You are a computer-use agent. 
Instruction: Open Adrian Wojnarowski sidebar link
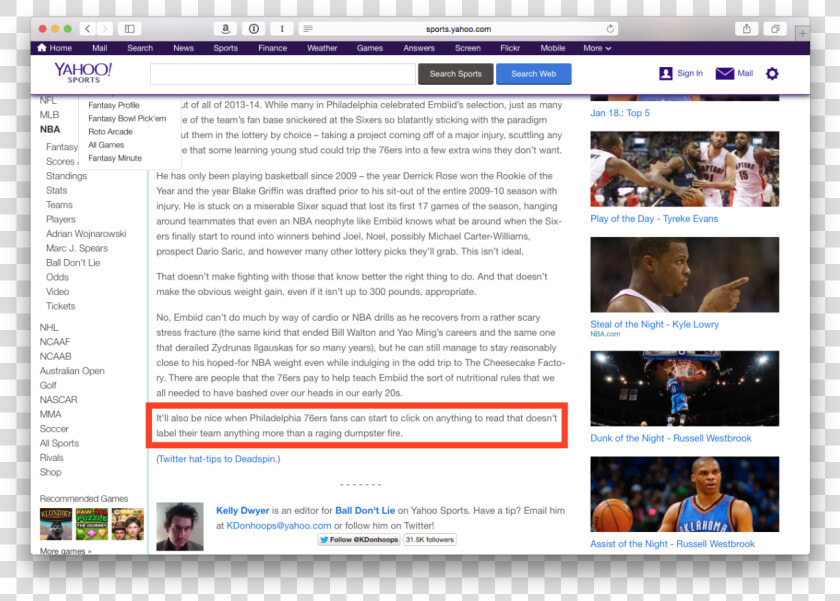[x=86, y=234]
